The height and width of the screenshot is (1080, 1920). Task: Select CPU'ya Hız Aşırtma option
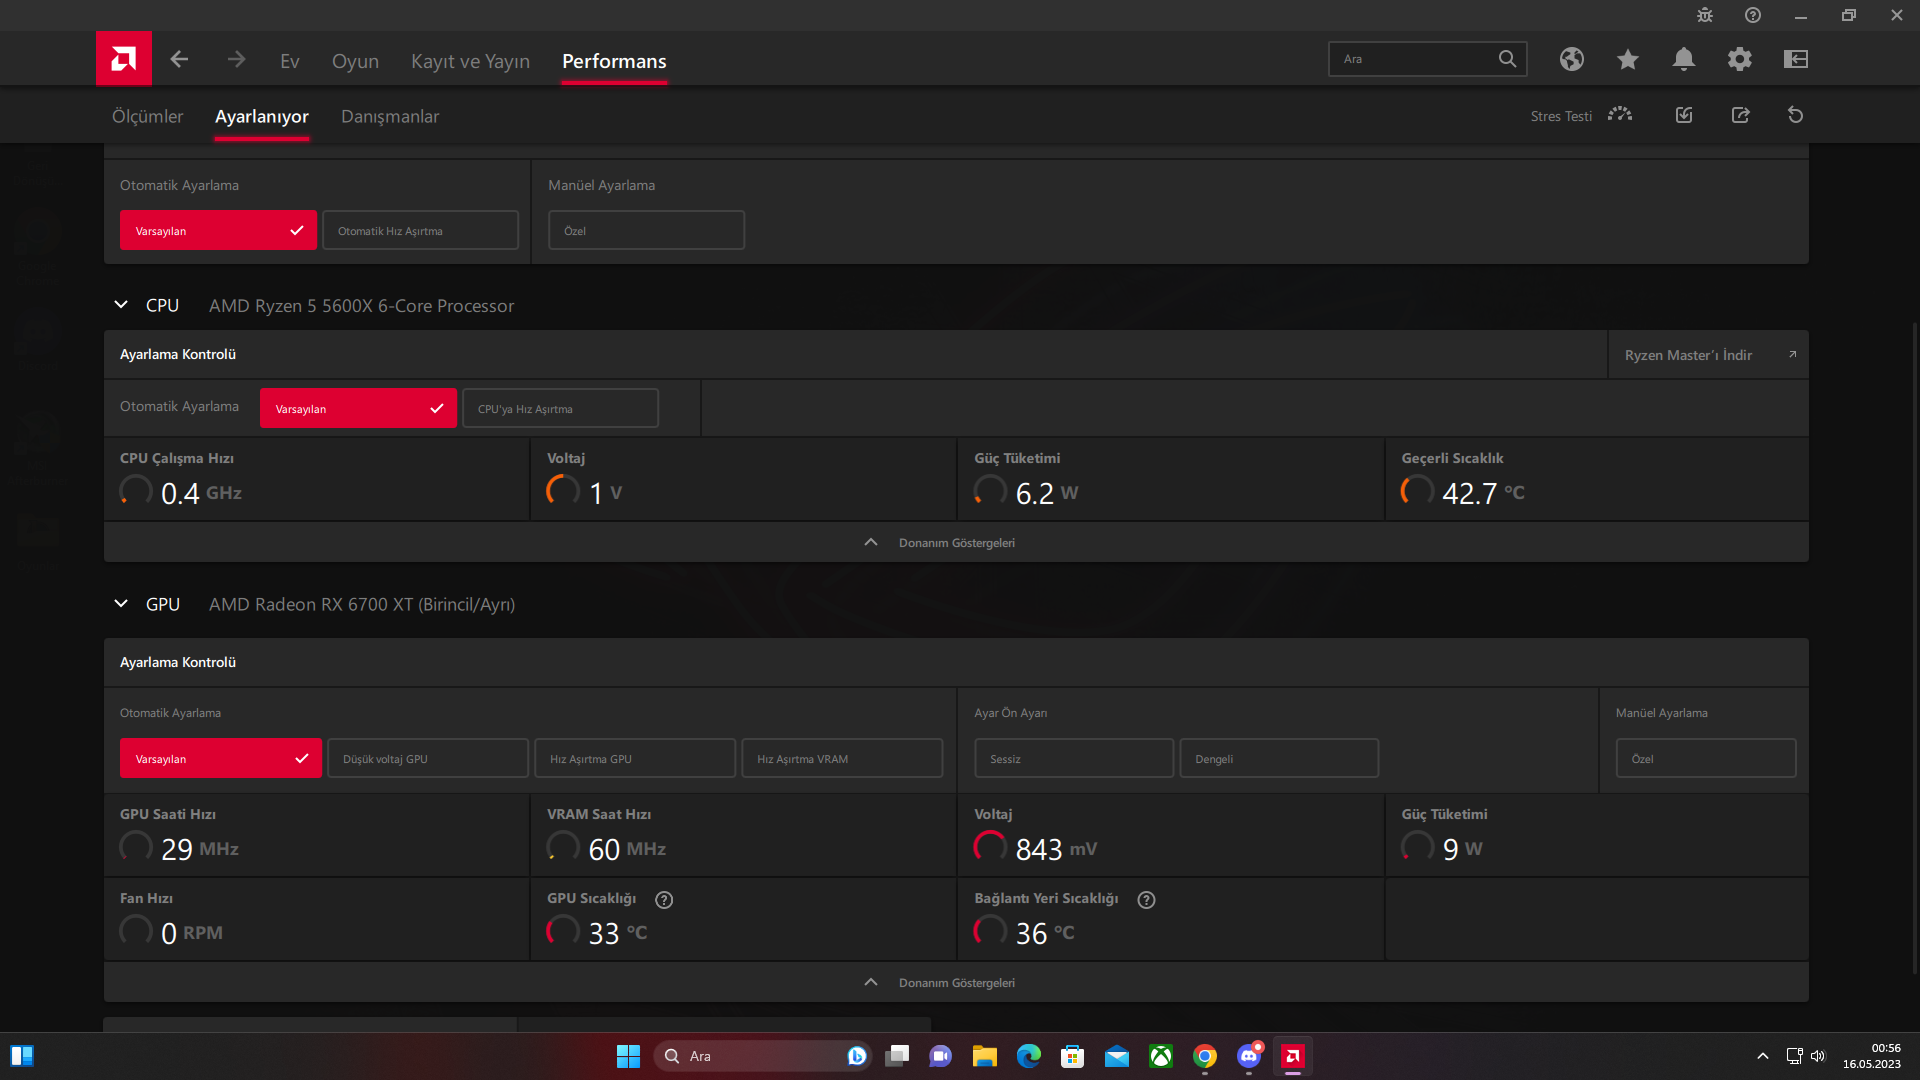pyautogui.click(x=560, y=408)
